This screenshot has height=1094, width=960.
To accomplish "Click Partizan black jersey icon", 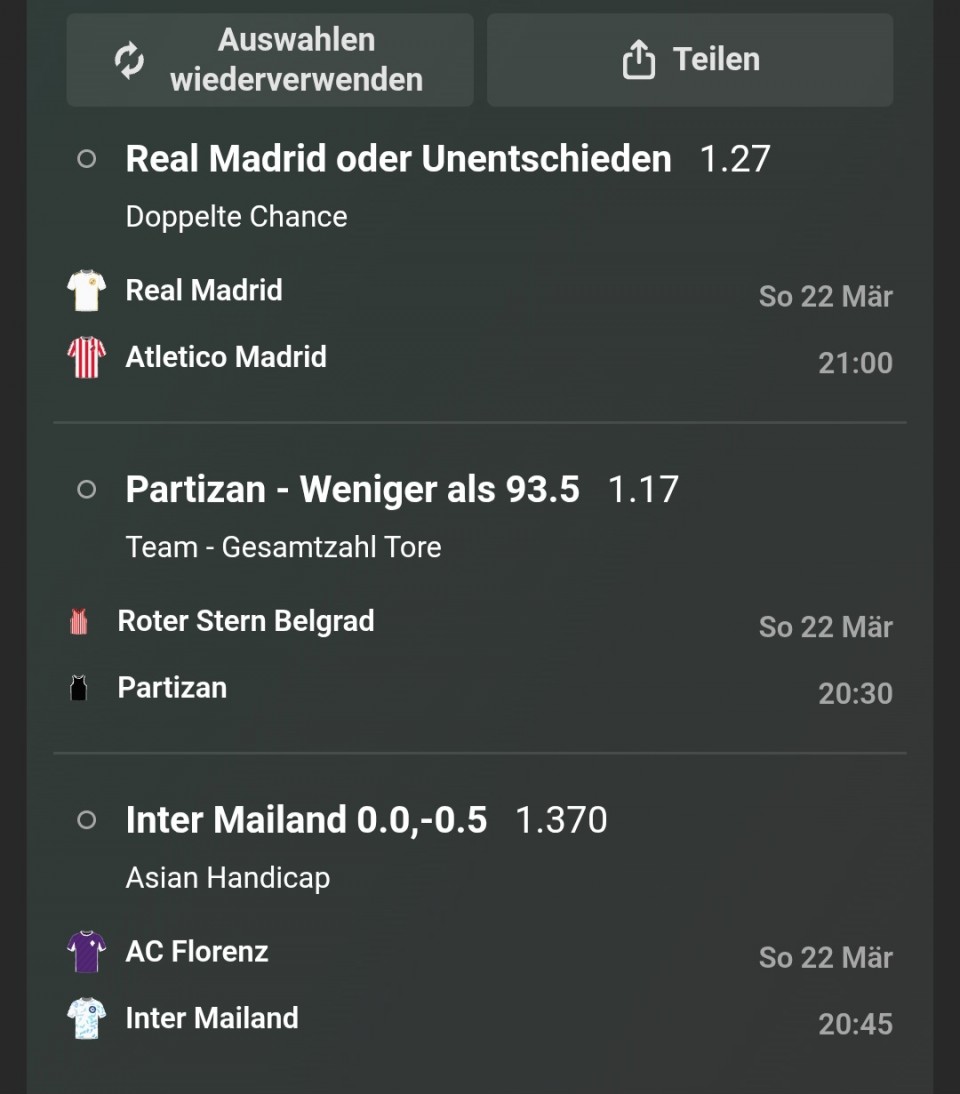I will tap(79, 688).
